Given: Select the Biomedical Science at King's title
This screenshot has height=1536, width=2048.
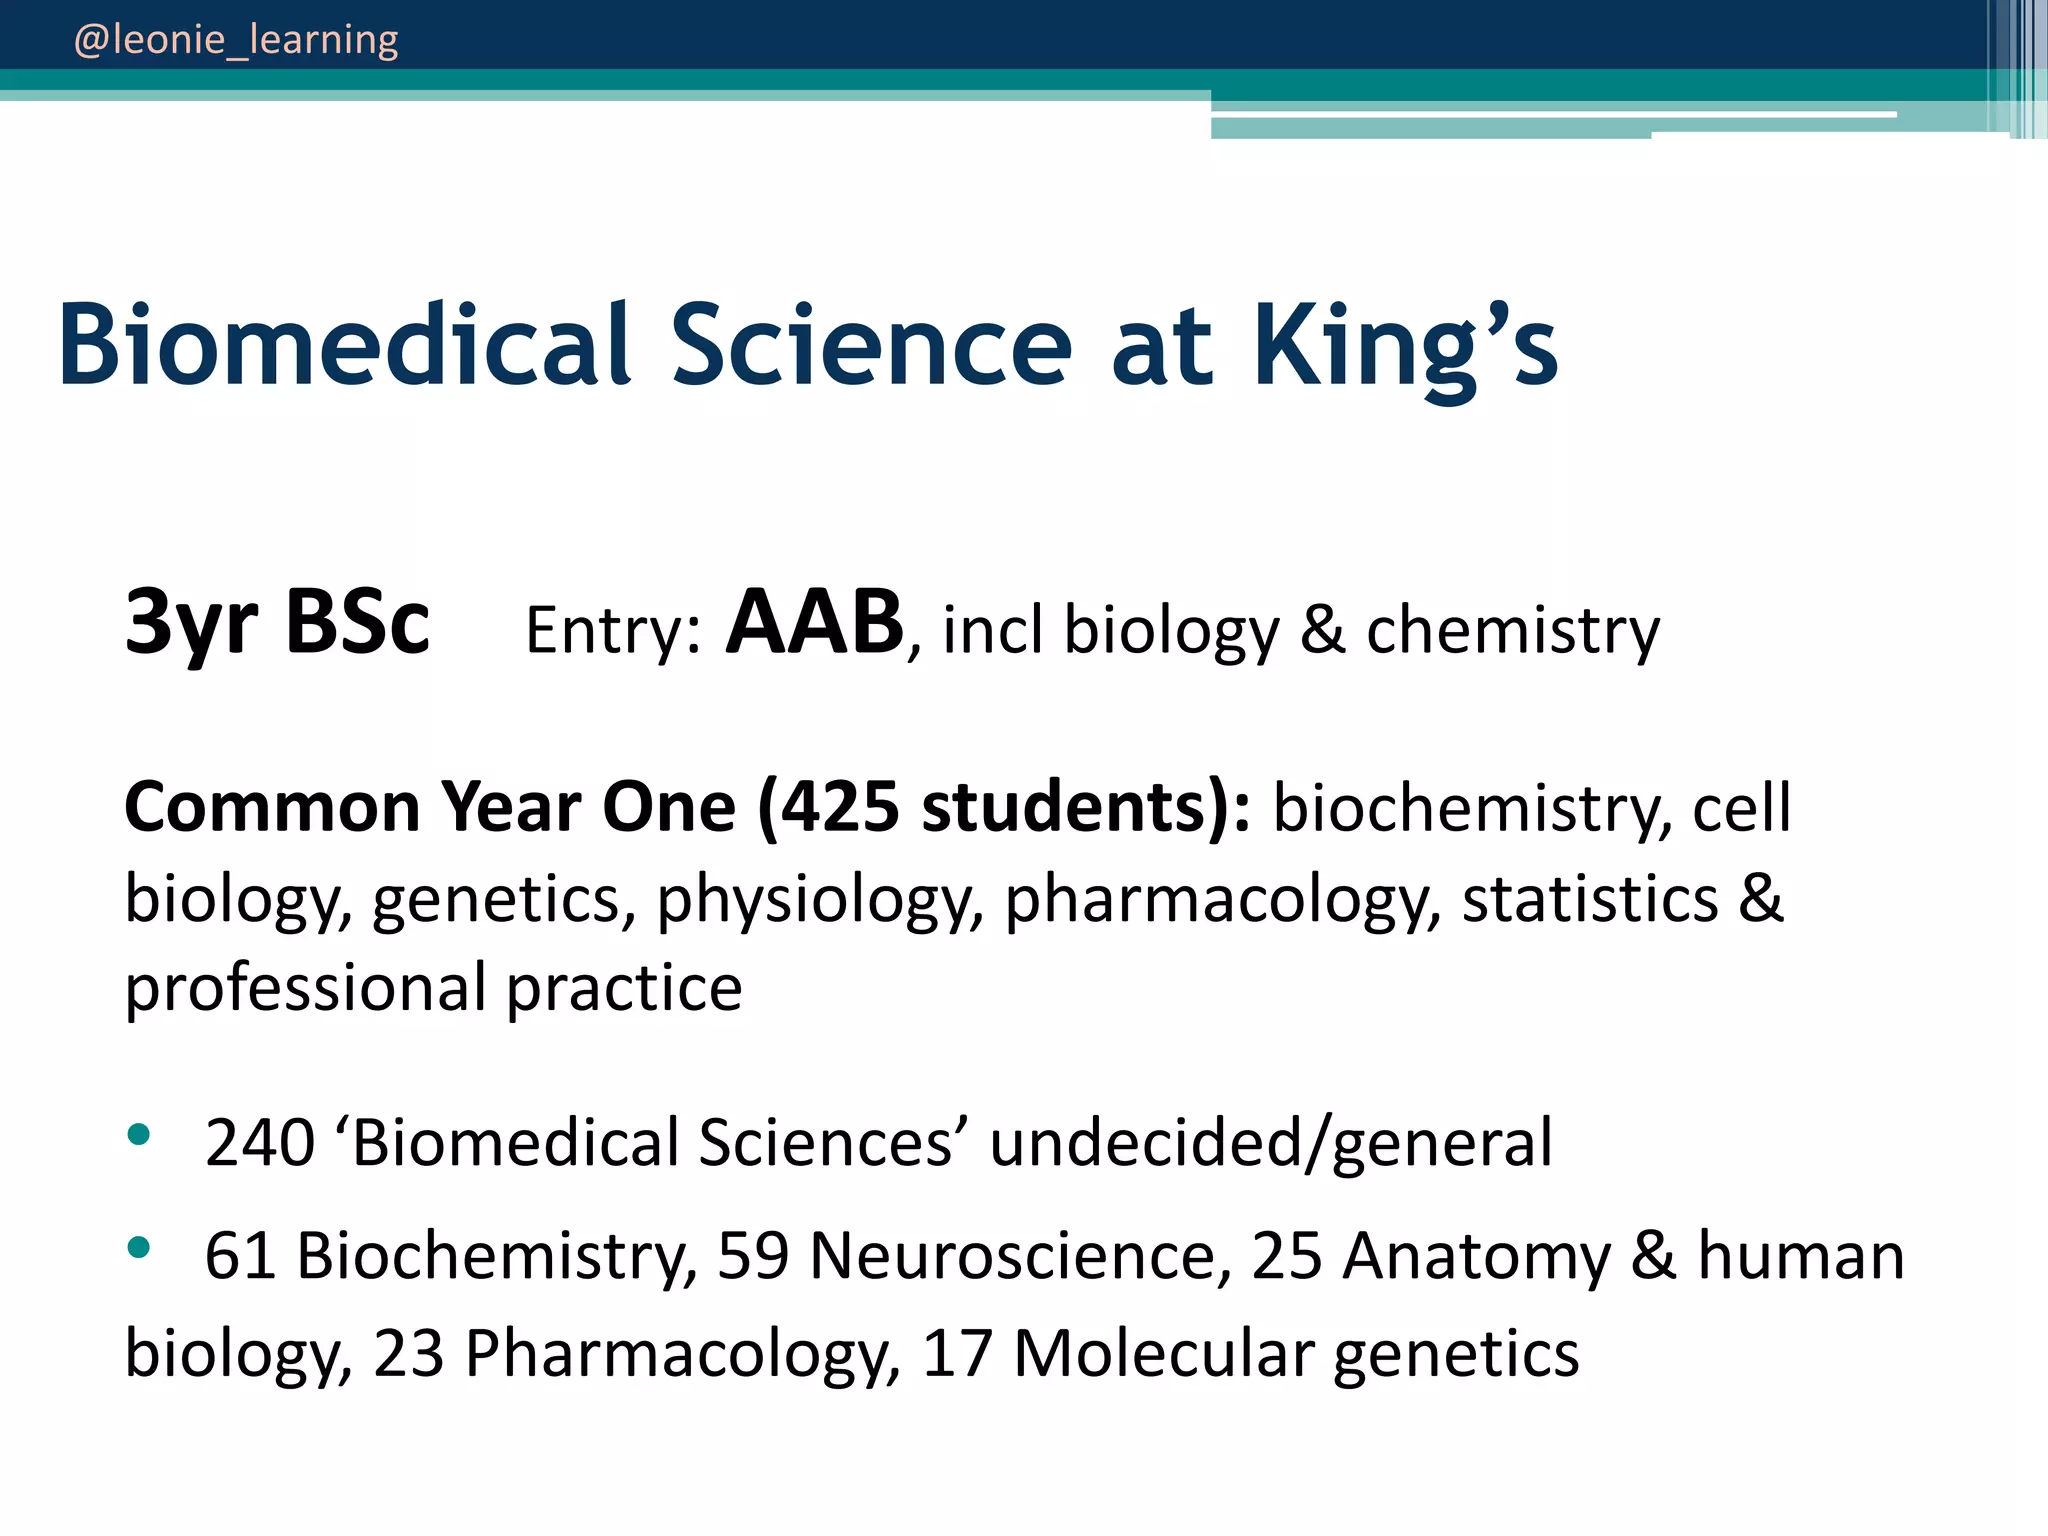Looking at the screenshot, I should pos(807,345).
